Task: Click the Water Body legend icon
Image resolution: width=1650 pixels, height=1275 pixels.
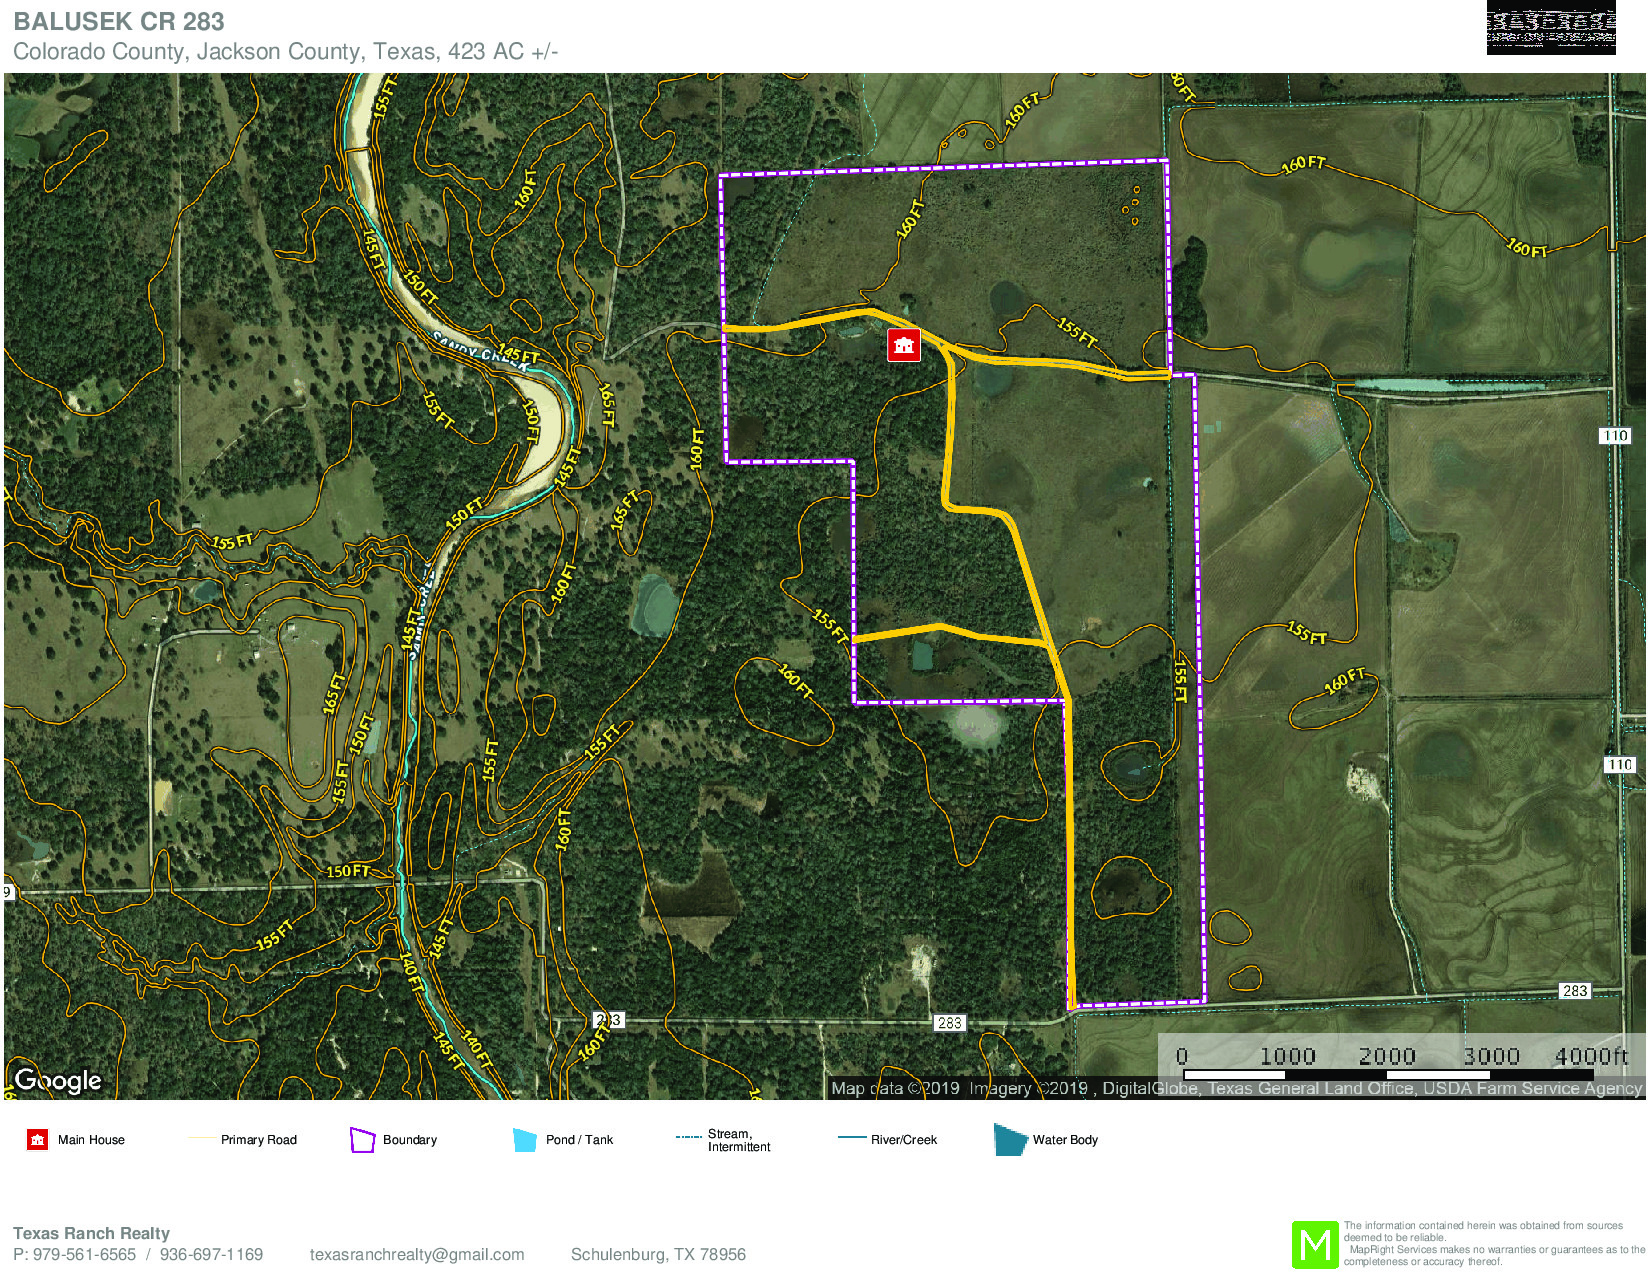Action: click(1010, 1140)
